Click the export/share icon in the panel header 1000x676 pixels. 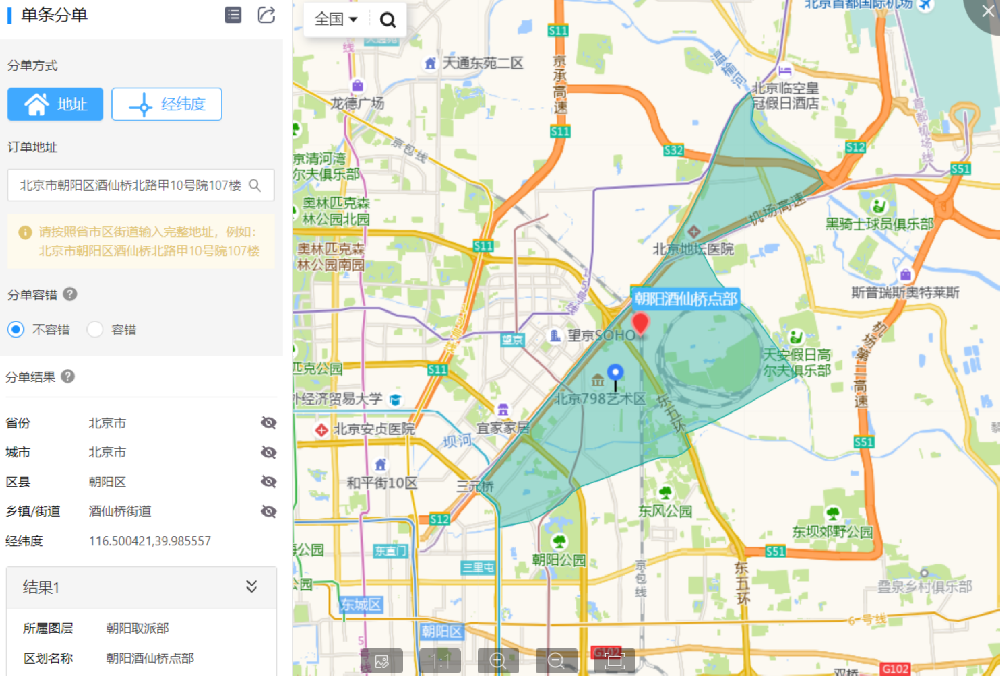266,15
